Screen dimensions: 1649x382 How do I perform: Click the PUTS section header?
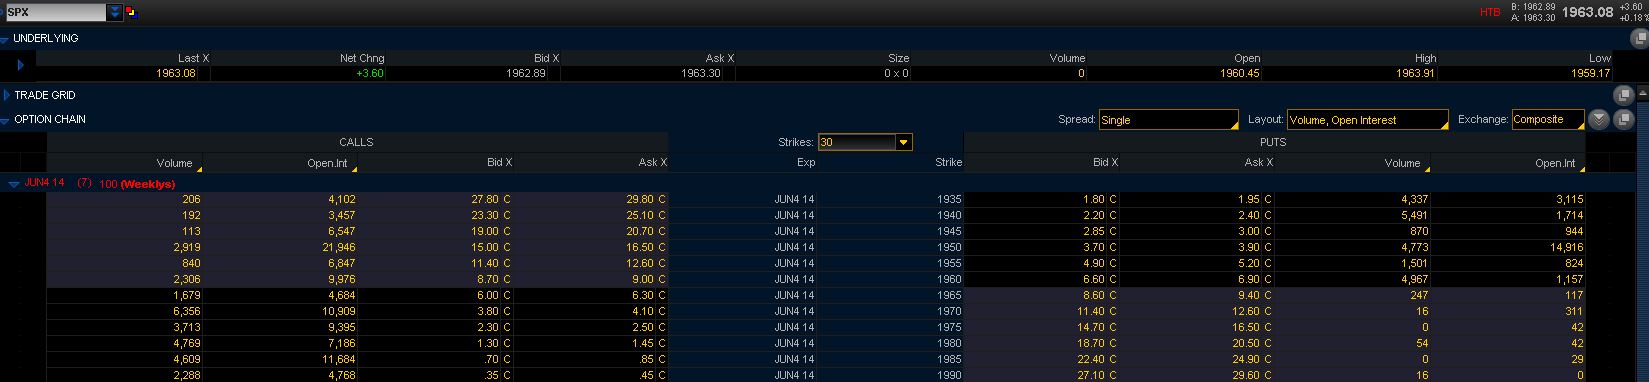(x=1274, y=142)
